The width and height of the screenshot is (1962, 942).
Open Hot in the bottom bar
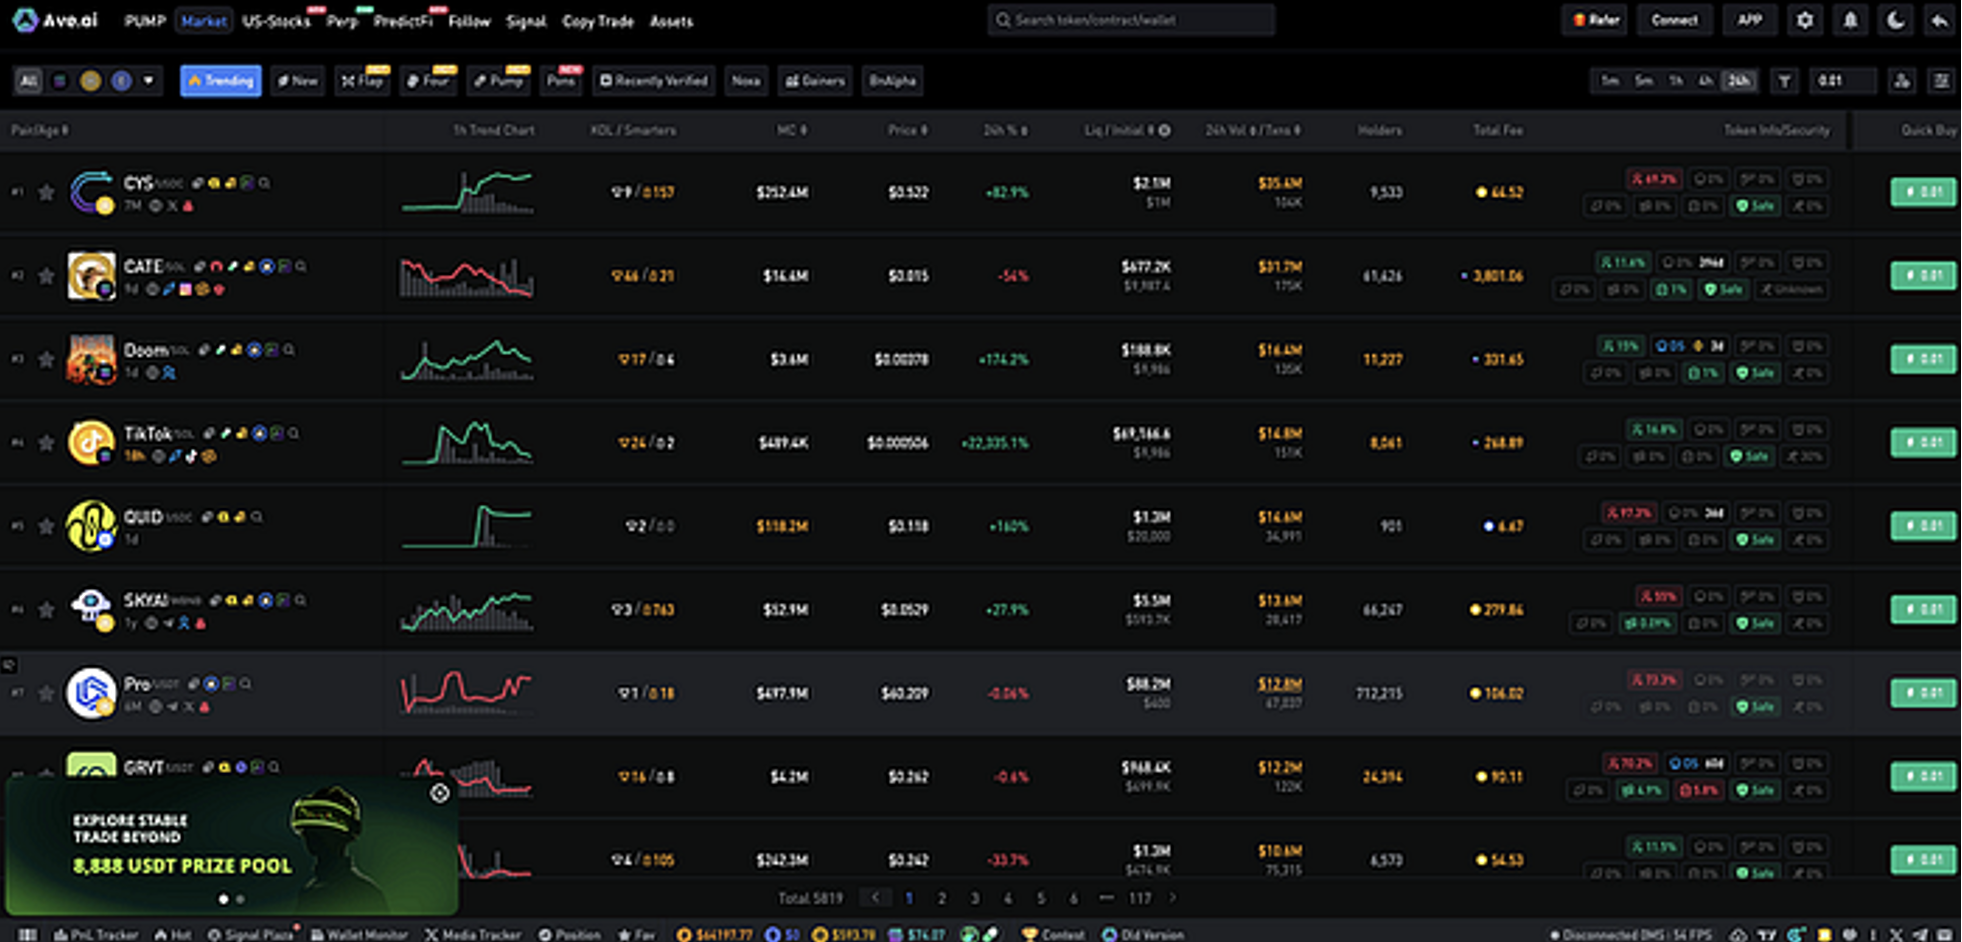[173, 934]
